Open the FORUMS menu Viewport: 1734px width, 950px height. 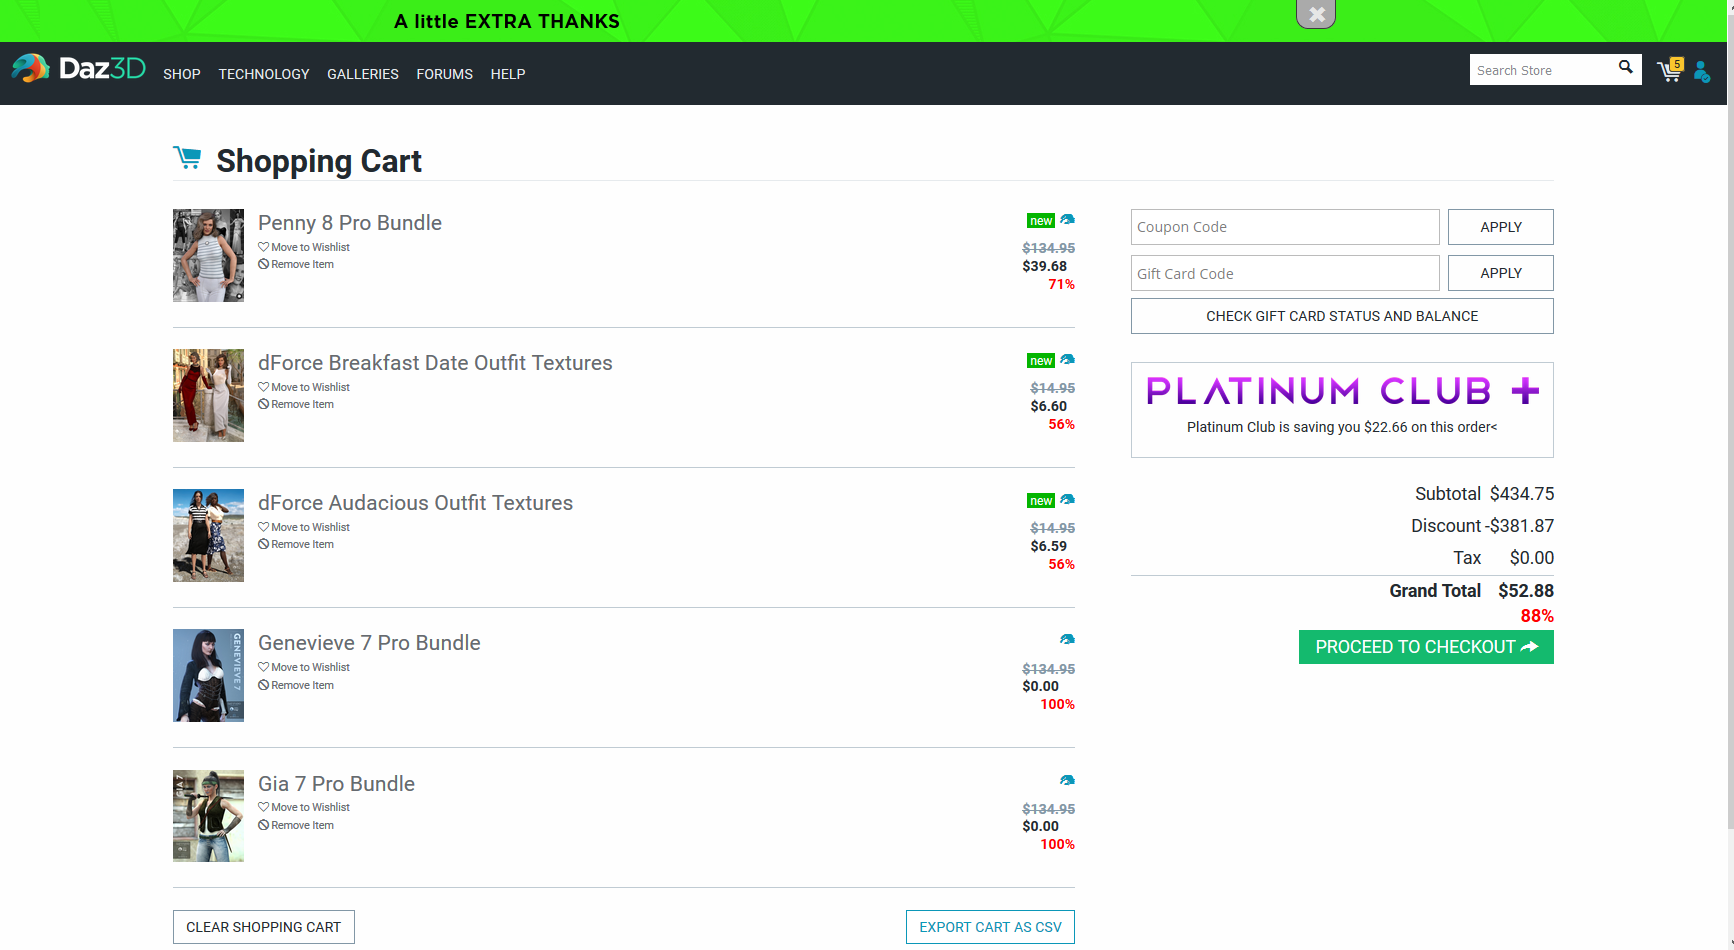coord(445,74)
